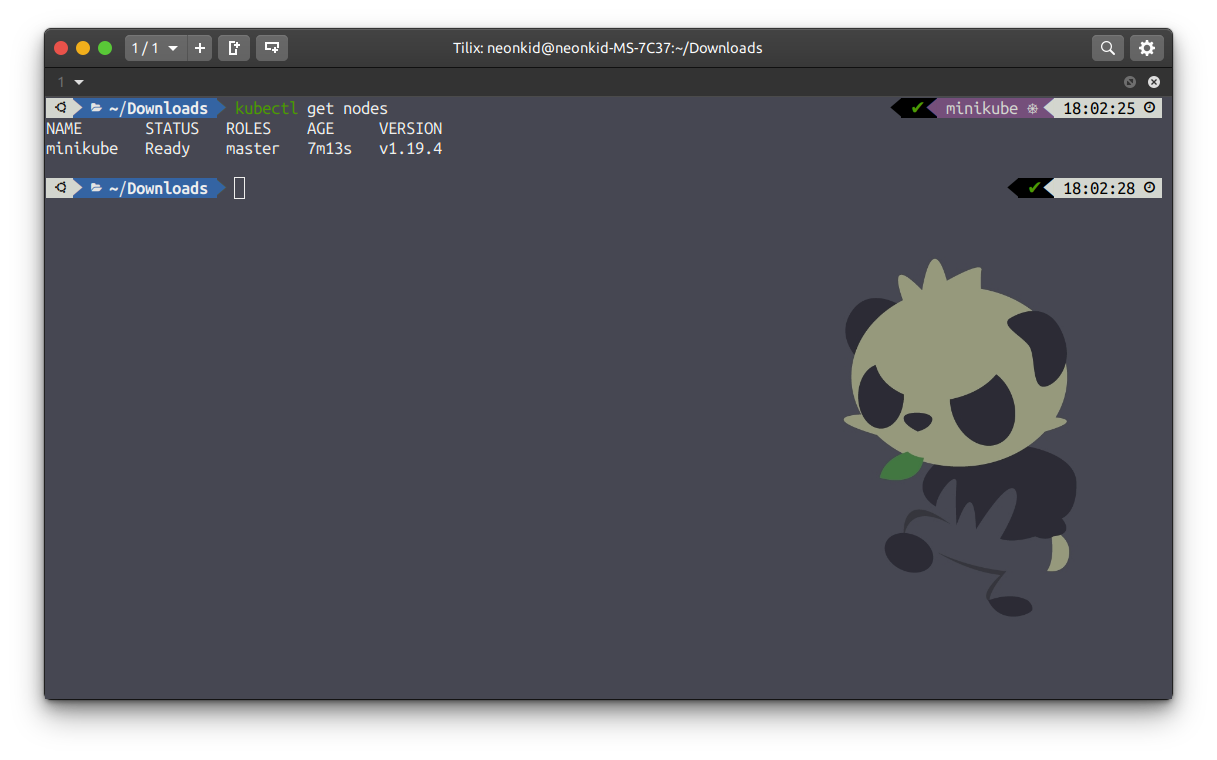This screenshot has height=760, width=1217.
Task: Click the master role value
Action: (x=252, y=148)
